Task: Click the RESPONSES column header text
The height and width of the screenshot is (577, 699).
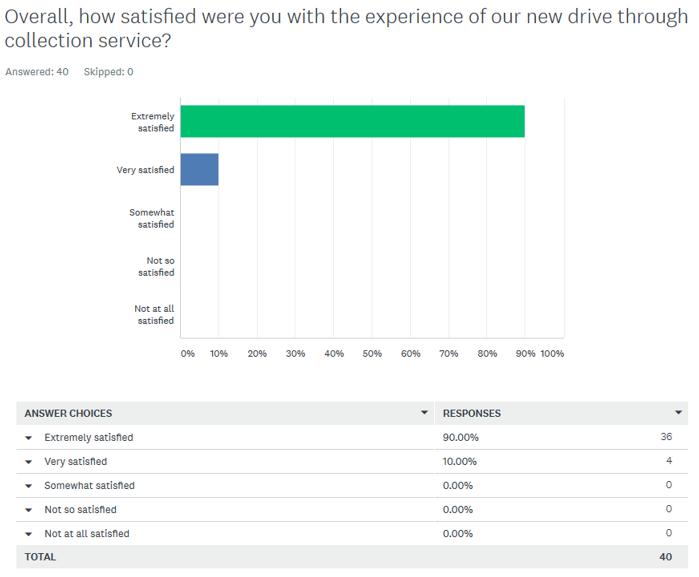Action: pyautogui.click(x=472, y=413)
